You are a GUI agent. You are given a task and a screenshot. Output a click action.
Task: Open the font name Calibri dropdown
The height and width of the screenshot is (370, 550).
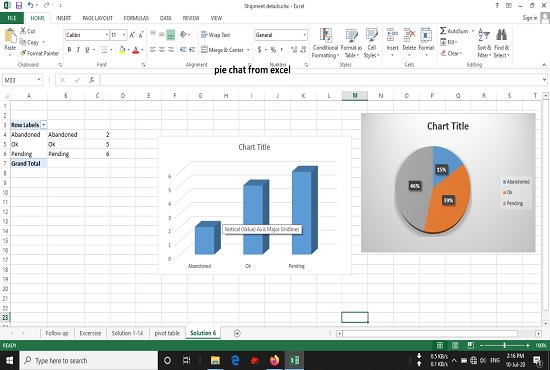click(106, 35)
